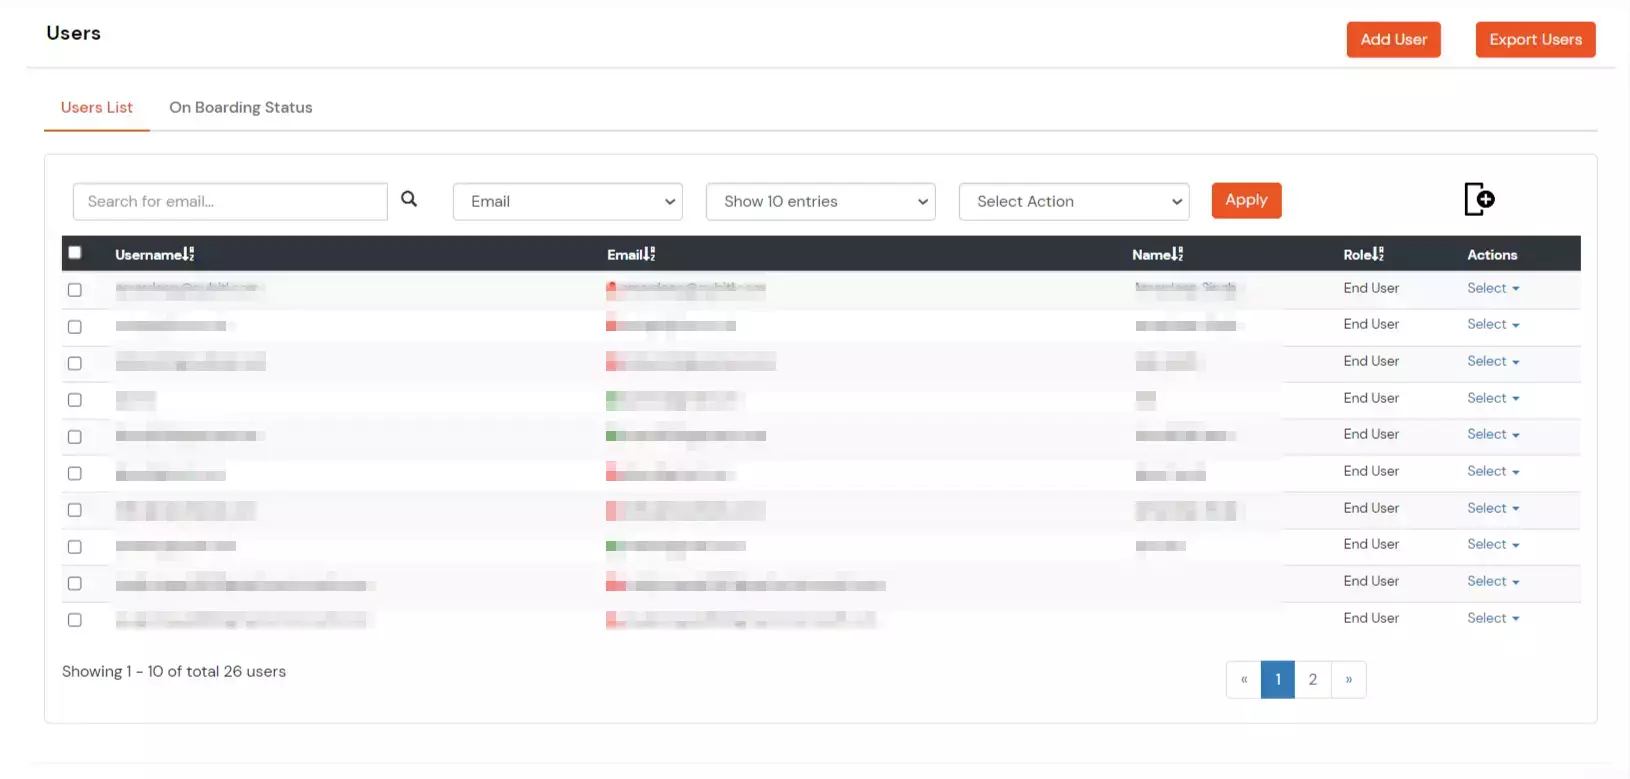
Task: Check the ninth user row checkbox
Action: (75, 583)
